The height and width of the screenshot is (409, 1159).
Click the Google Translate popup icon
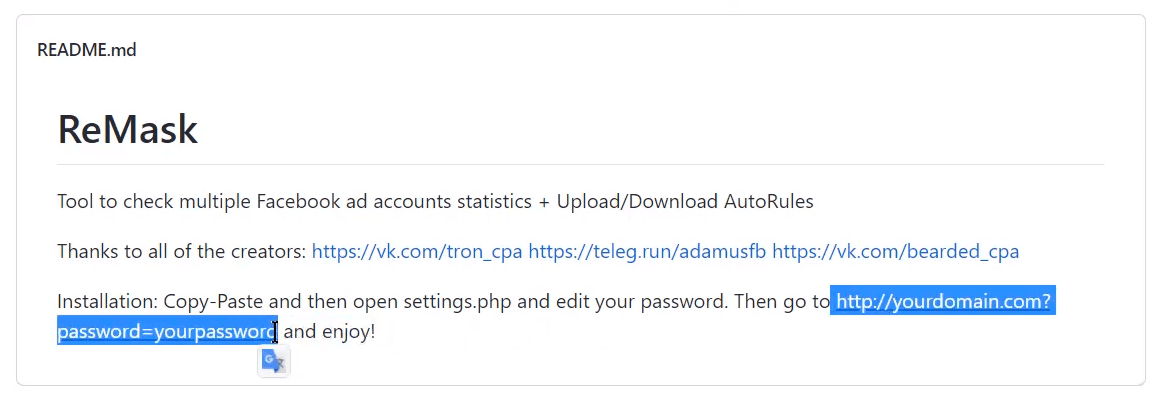coord(273,361)
